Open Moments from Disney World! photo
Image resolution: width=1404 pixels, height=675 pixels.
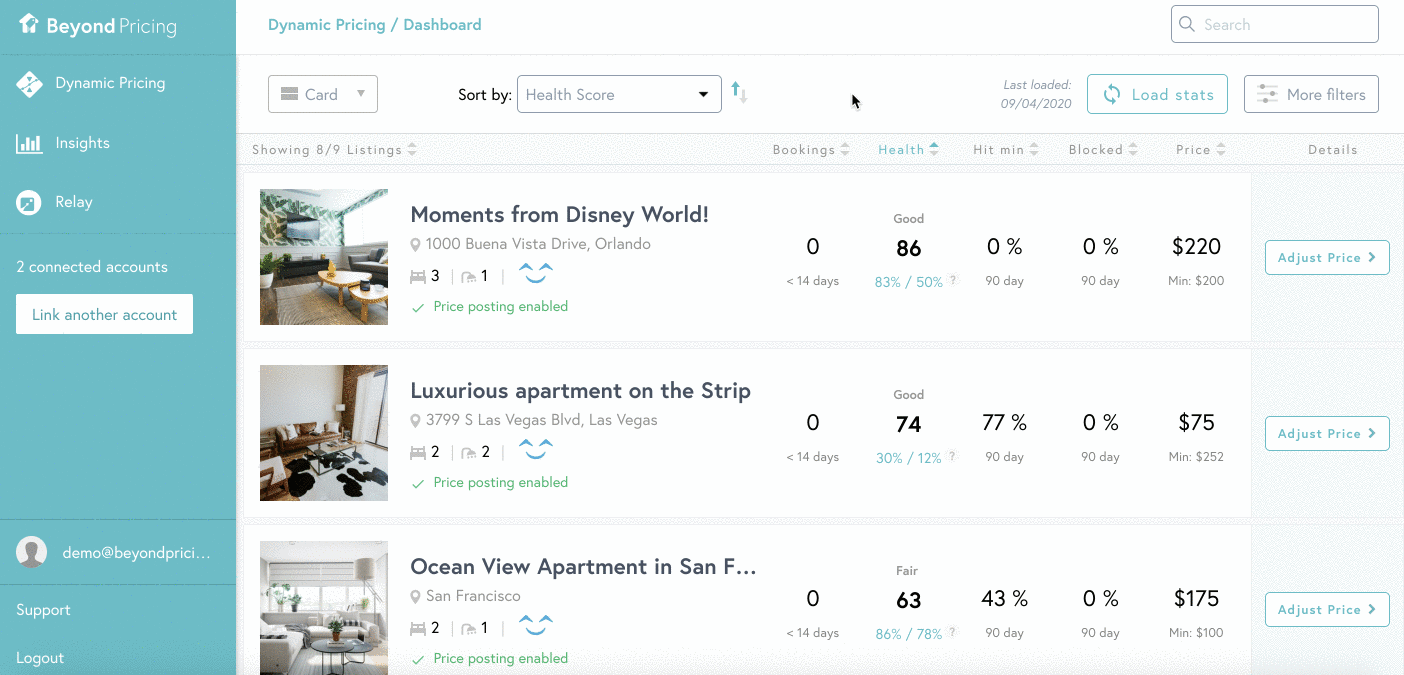point(324,257)
